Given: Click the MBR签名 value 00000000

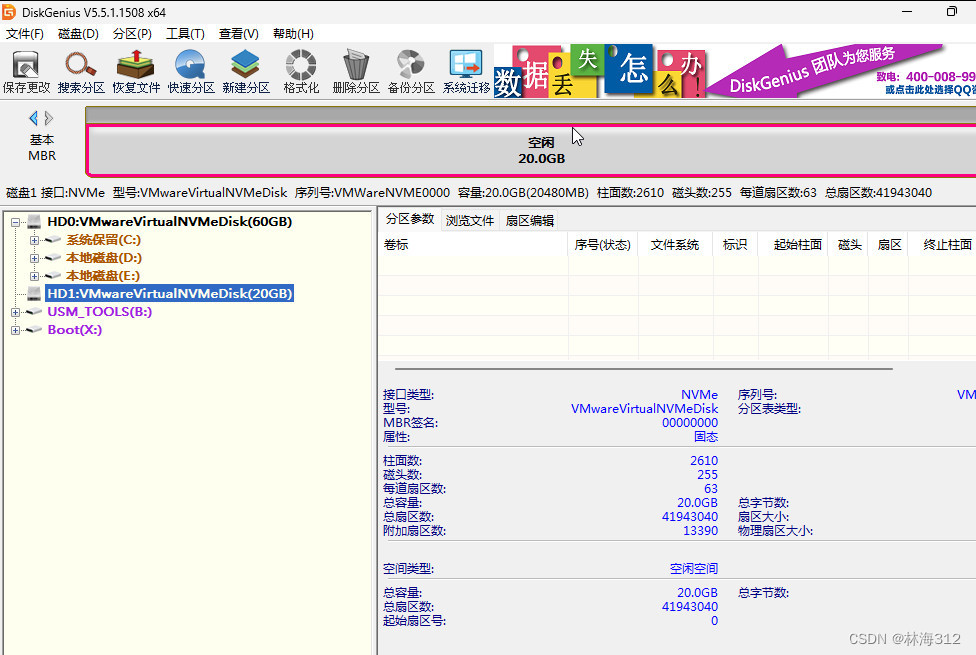Looking at the screenshot, I should (x=690, y=423).
